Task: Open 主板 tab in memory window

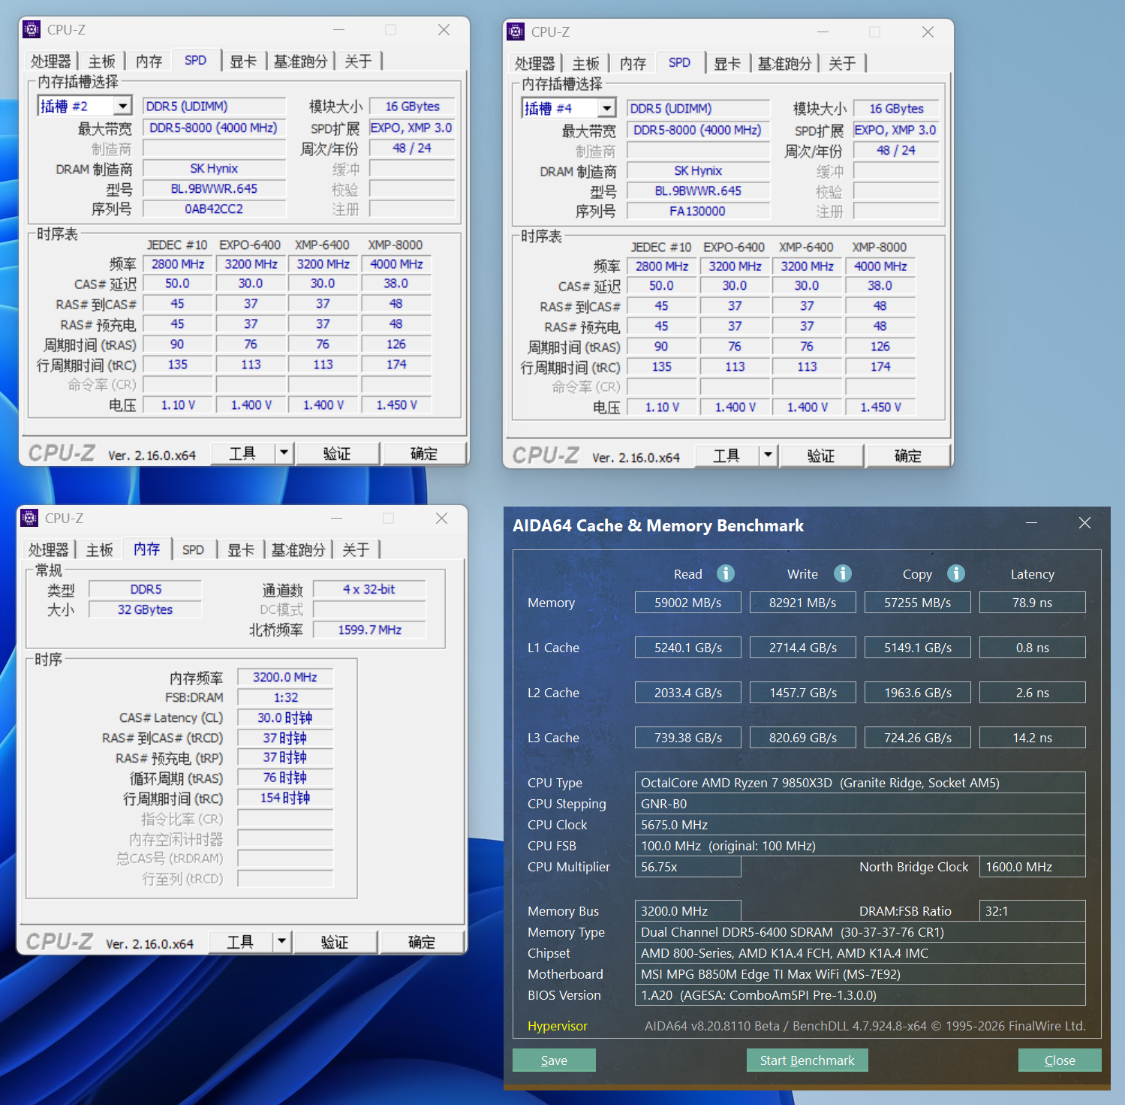Action: (x=99, y=550)
